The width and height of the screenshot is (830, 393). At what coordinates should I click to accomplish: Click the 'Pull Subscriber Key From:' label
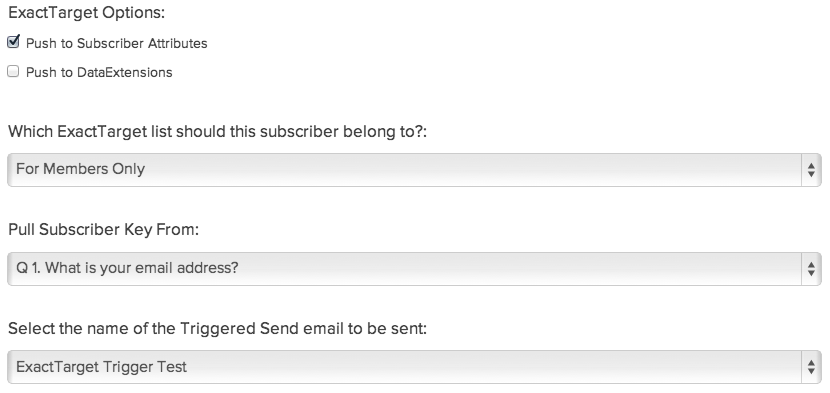[x=103, y=230]
